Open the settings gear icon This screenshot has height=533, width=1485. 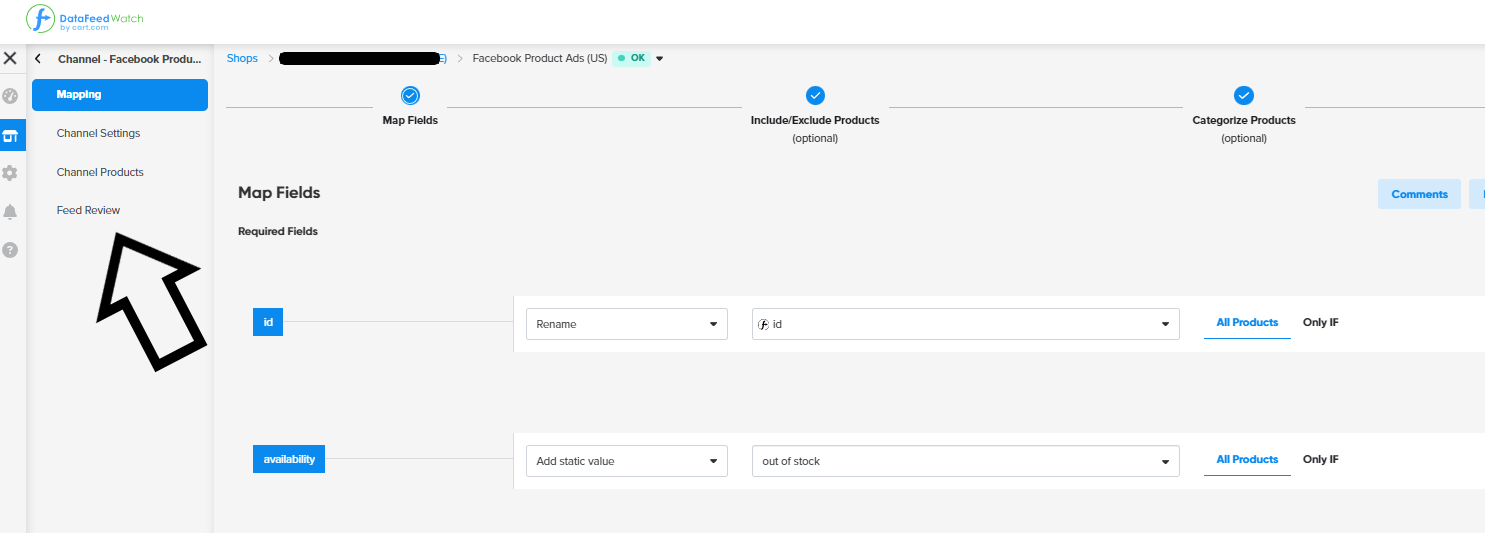pos(10,173)
